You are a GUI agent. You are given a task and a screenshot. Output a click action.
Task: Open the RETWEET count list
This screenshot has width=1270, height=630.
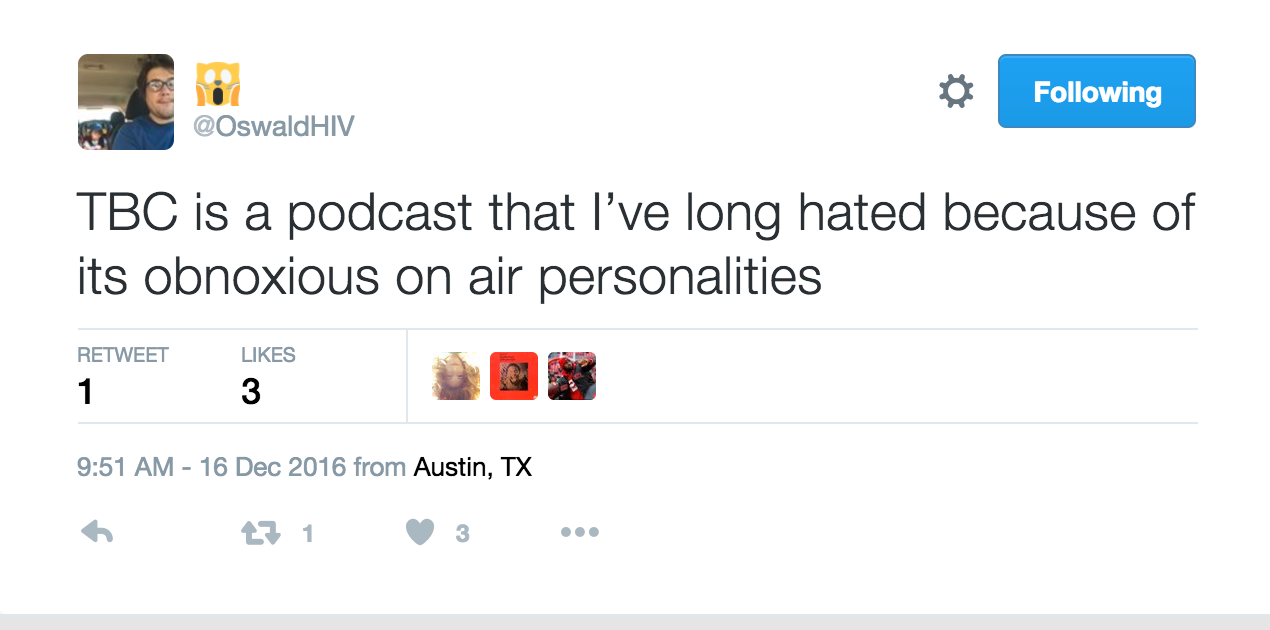point(123,376)
